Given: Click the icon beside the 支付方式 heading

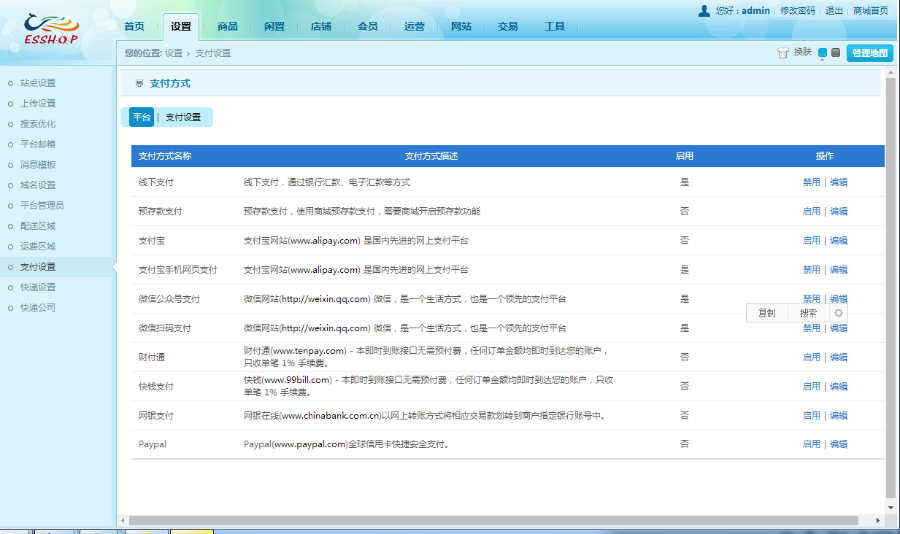Looking at the screenshot, I should pos(138,84).
